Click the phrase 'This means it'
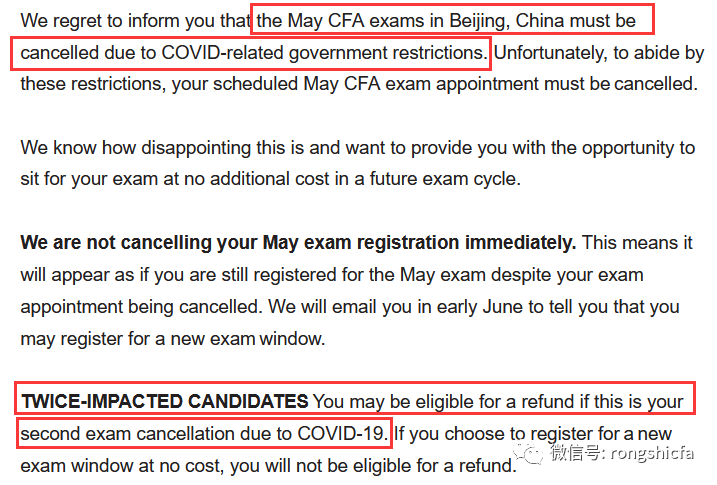This screenshot has height=485, width=717. tap(637, 243)
